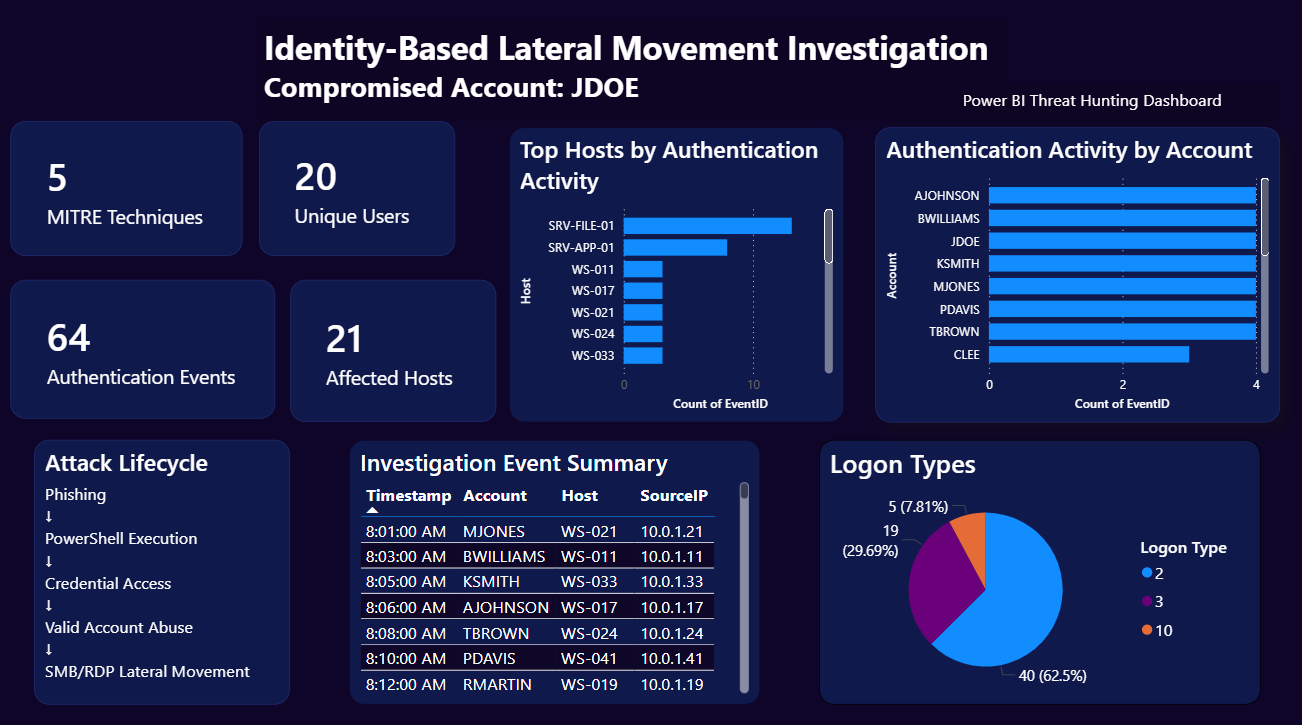Select the WS-033 bar in Top Hosts

tap(643, 355)
